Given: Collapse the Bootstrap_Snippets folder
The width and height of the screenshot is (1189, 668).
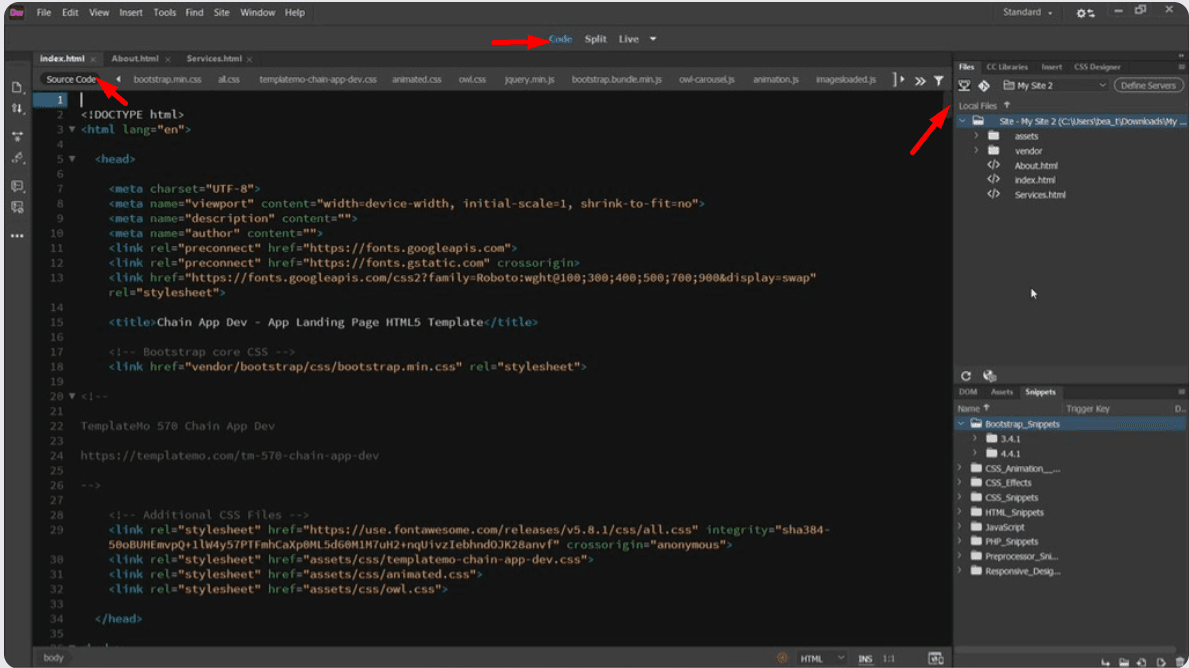Looking at the screenshot, I should (x=962, y=424).
